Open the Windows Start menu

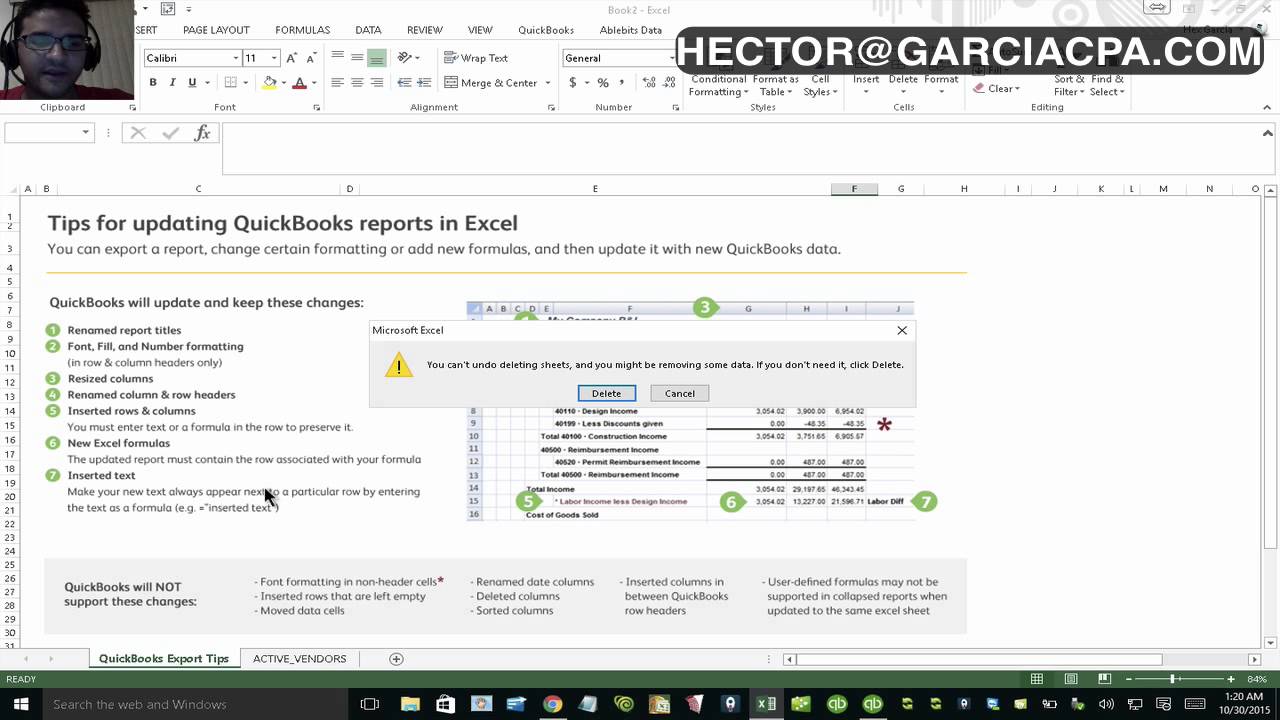coord(20,704)
